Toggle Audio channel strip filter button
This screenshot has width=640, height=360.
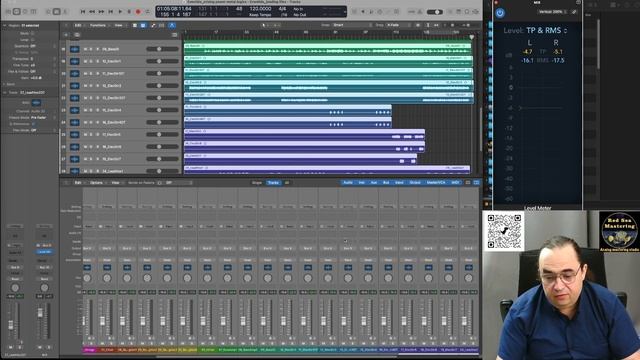(348, 183)
